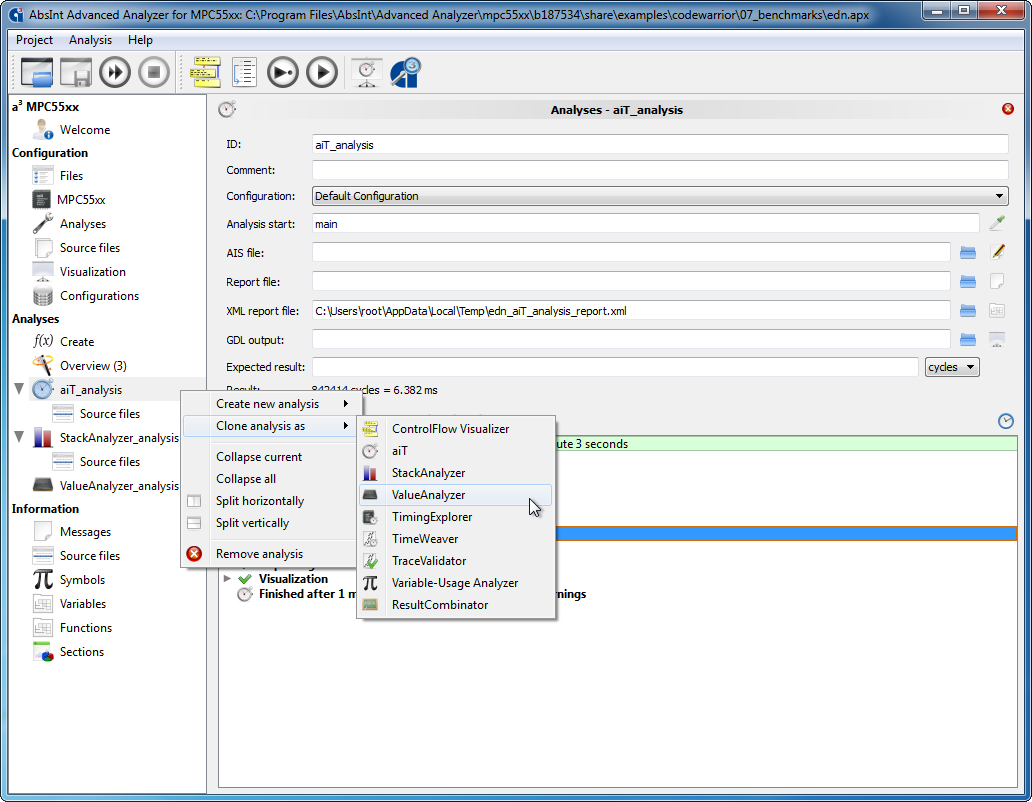This screenshot has width=1032, height=802.
Task: Clone analysis as aiT
Action: click(x=455, y=451)
